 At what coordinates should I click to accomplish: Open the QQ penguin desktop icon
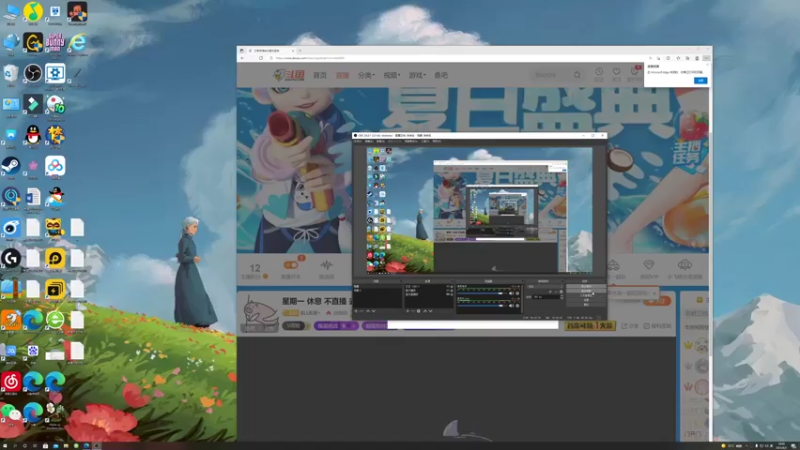click(x=33, y=135)
